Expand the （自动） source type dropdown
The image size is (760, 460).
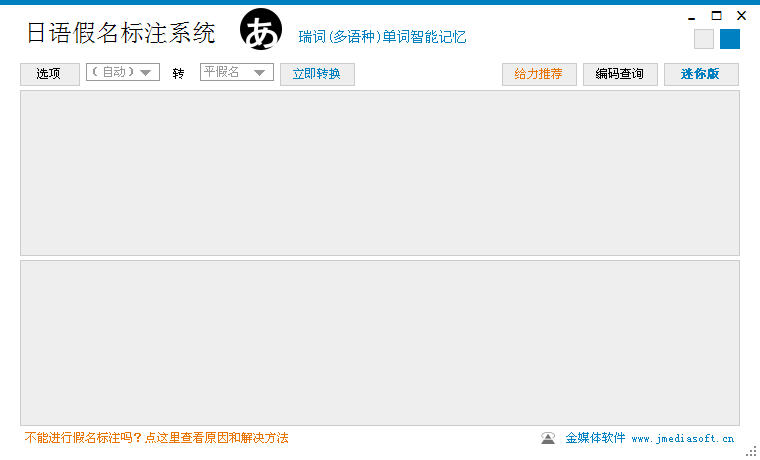click(123, 72)
